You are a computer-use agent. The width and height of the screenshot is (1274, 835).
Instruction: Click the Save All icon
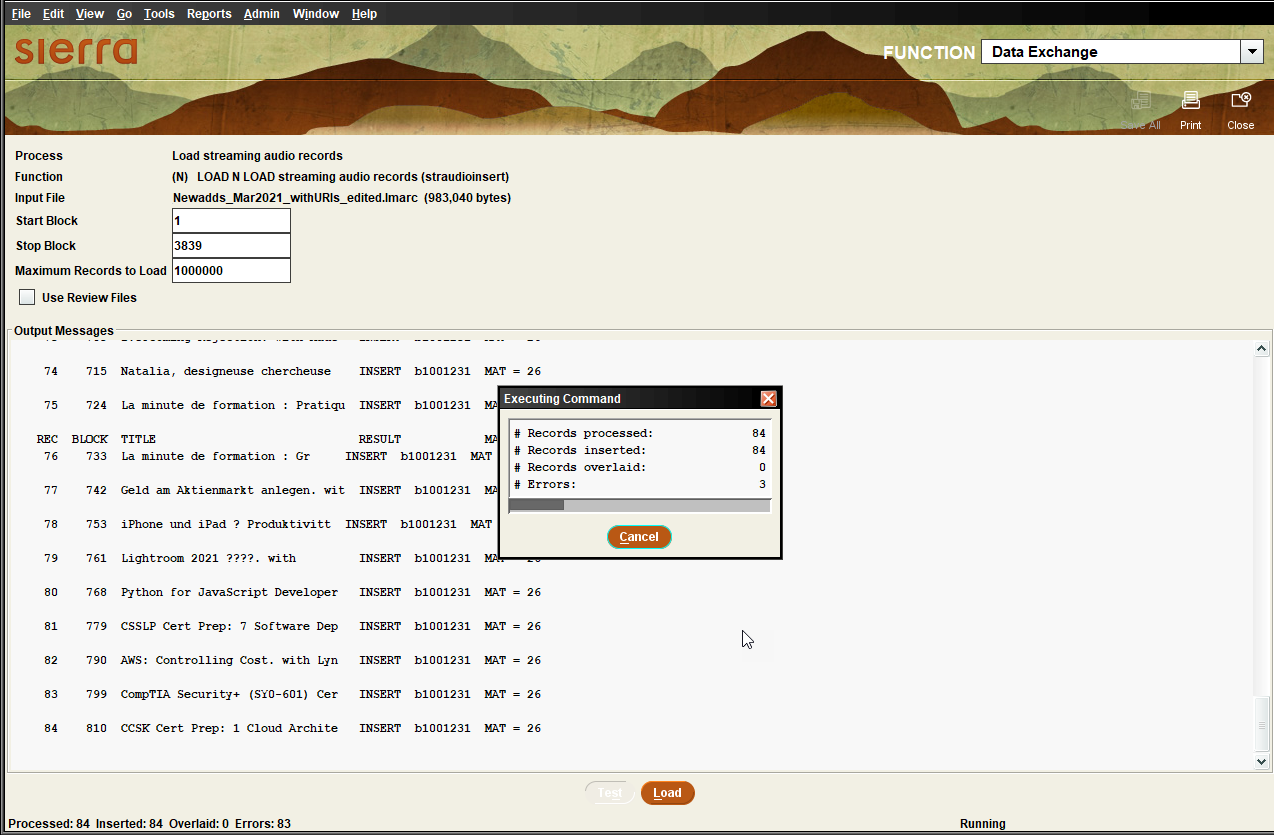point(1140,101)
